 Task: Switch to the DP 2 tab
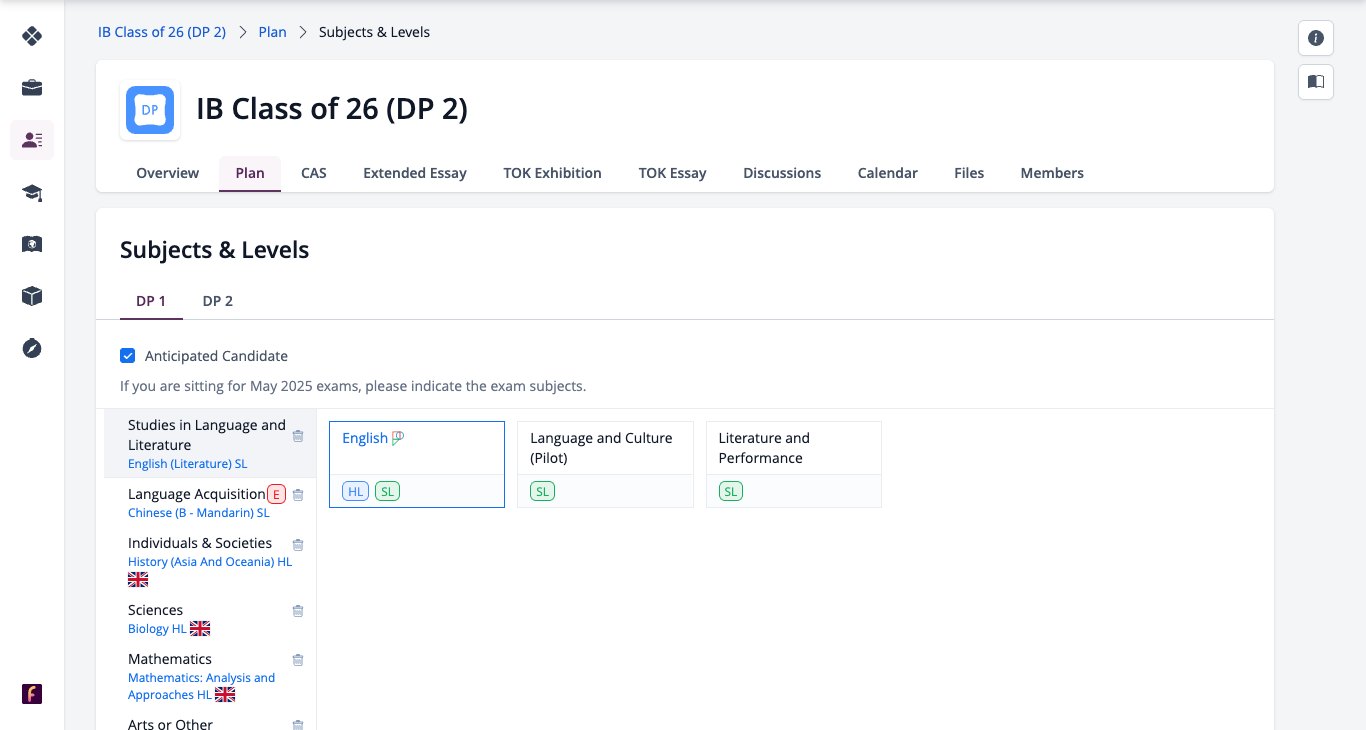[218, 301]
